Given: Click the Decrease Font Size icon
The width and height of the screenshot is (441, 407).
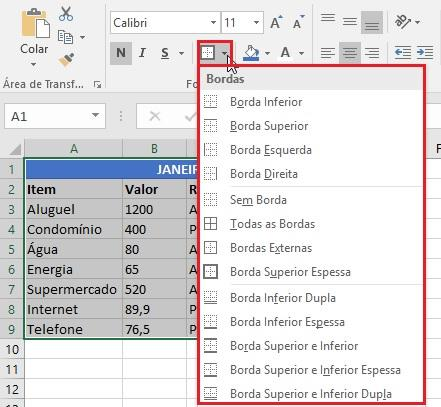Looking at the screenshot, I should 298,22.
